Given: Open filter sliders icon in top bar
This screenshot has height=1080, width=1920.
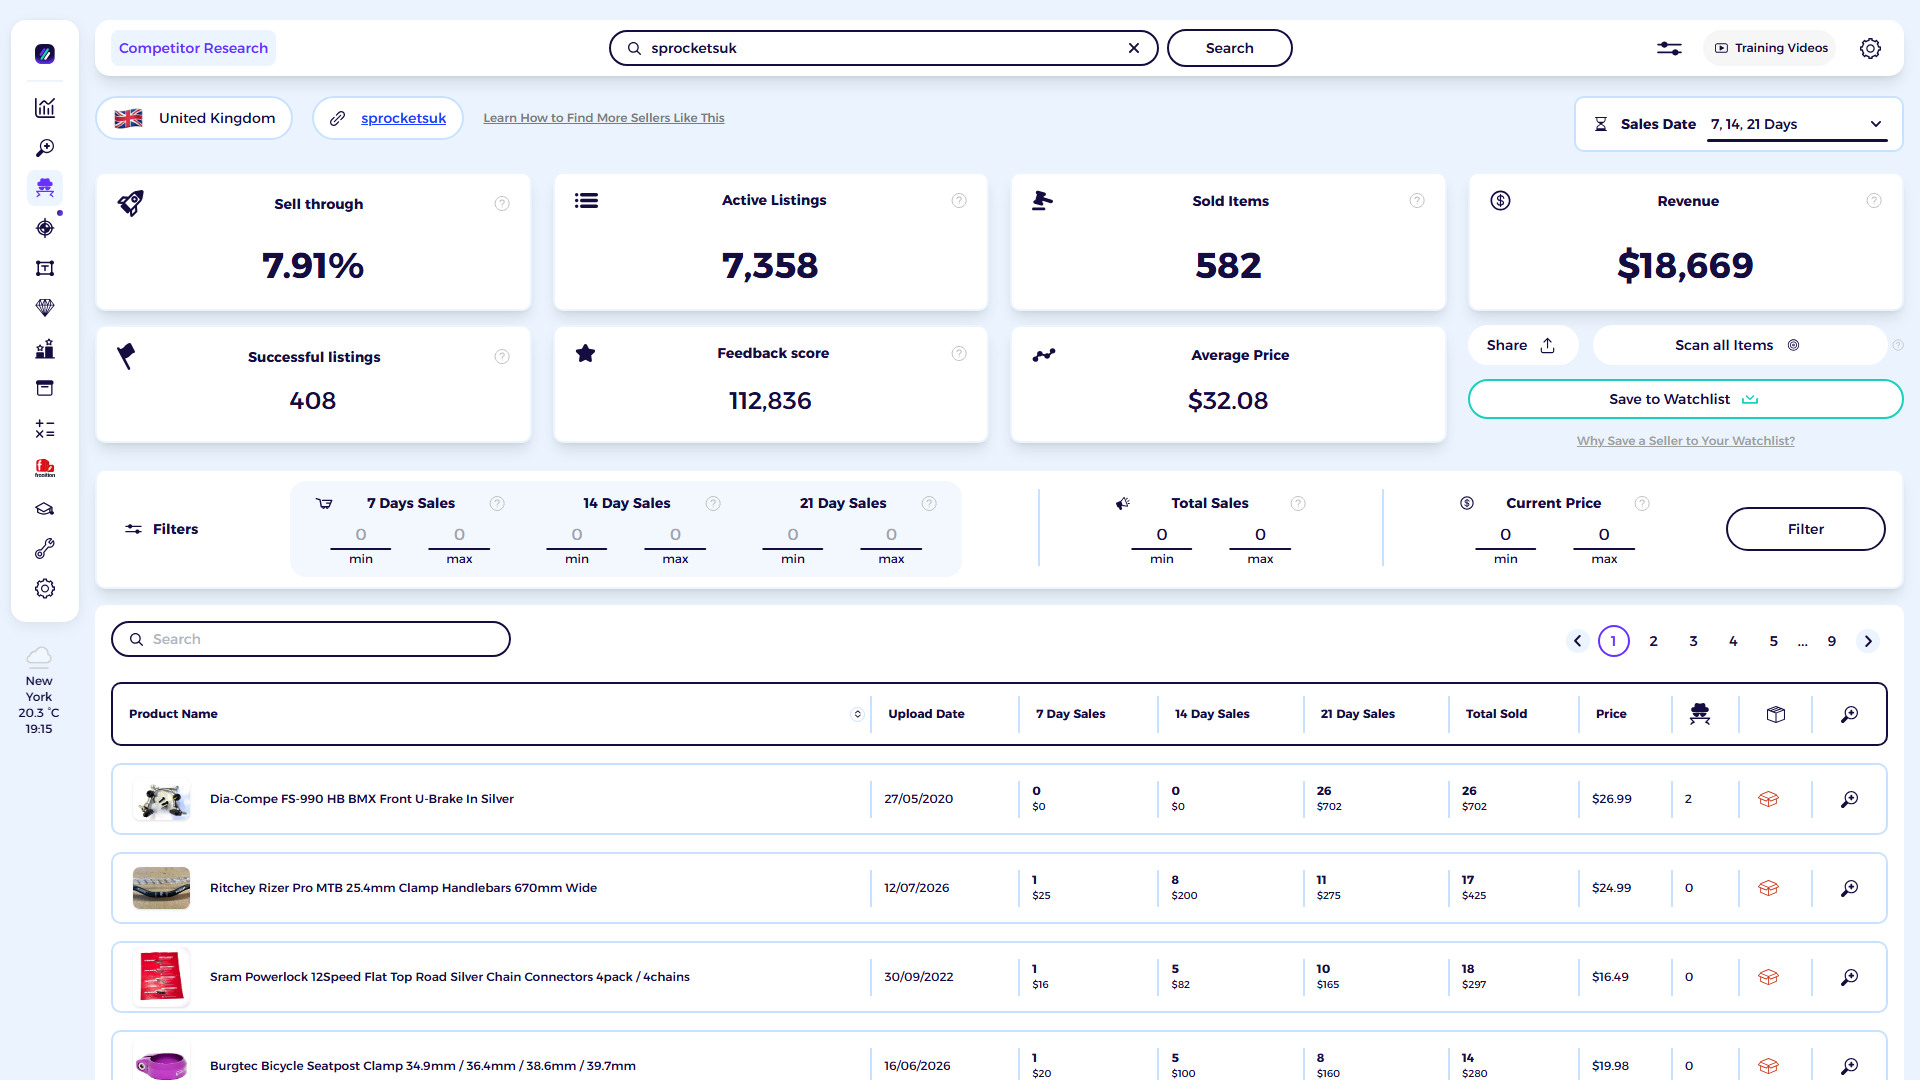Looking at the screenshot, I should click(x=1669, y=48).
